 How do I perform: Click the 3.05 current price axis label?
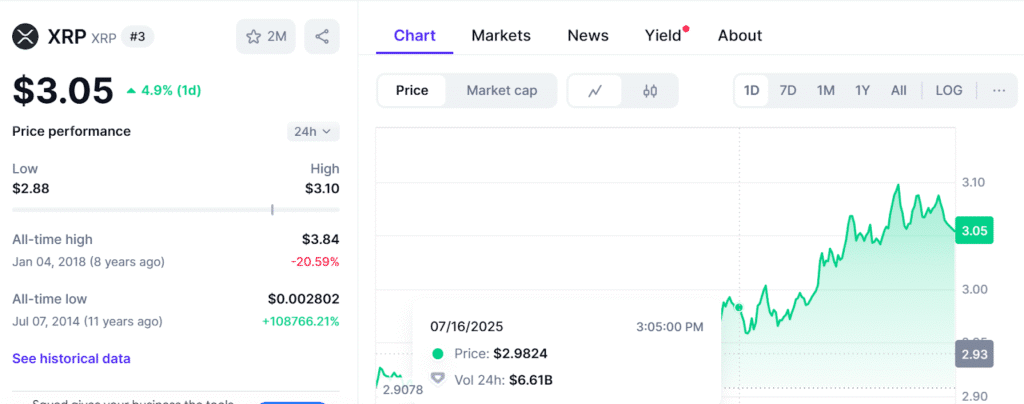(x=974, y=230)
